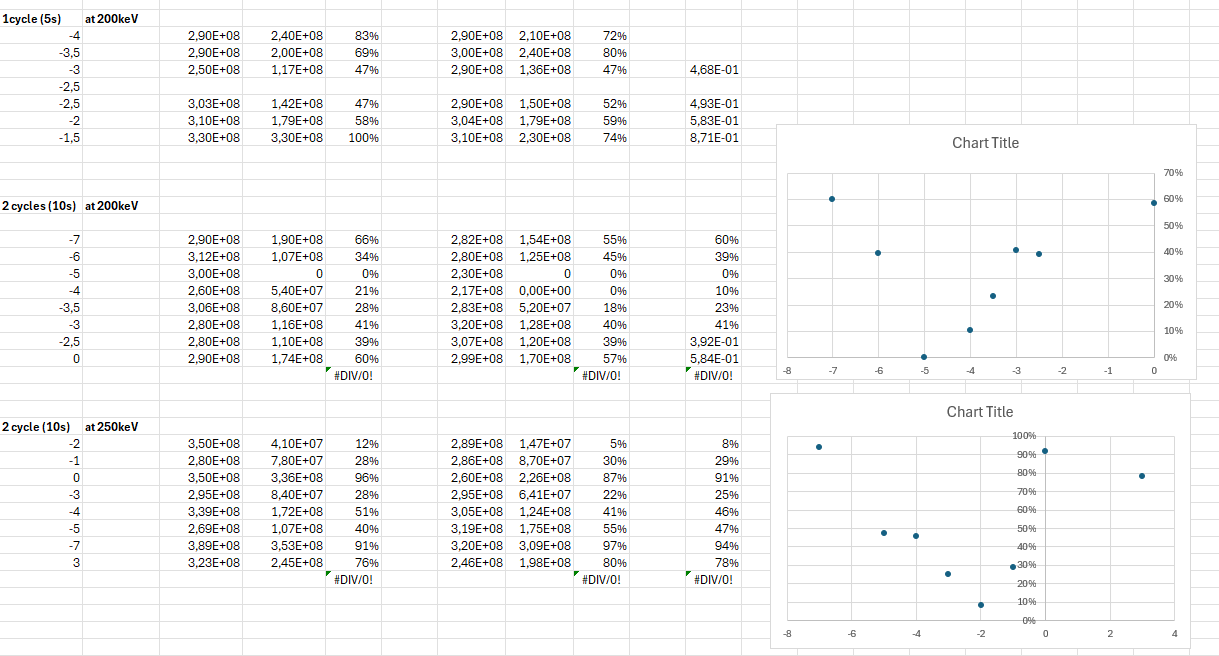Click the 5,84E-01 value
1219x656 pixels.
click(x=713, y=359)
